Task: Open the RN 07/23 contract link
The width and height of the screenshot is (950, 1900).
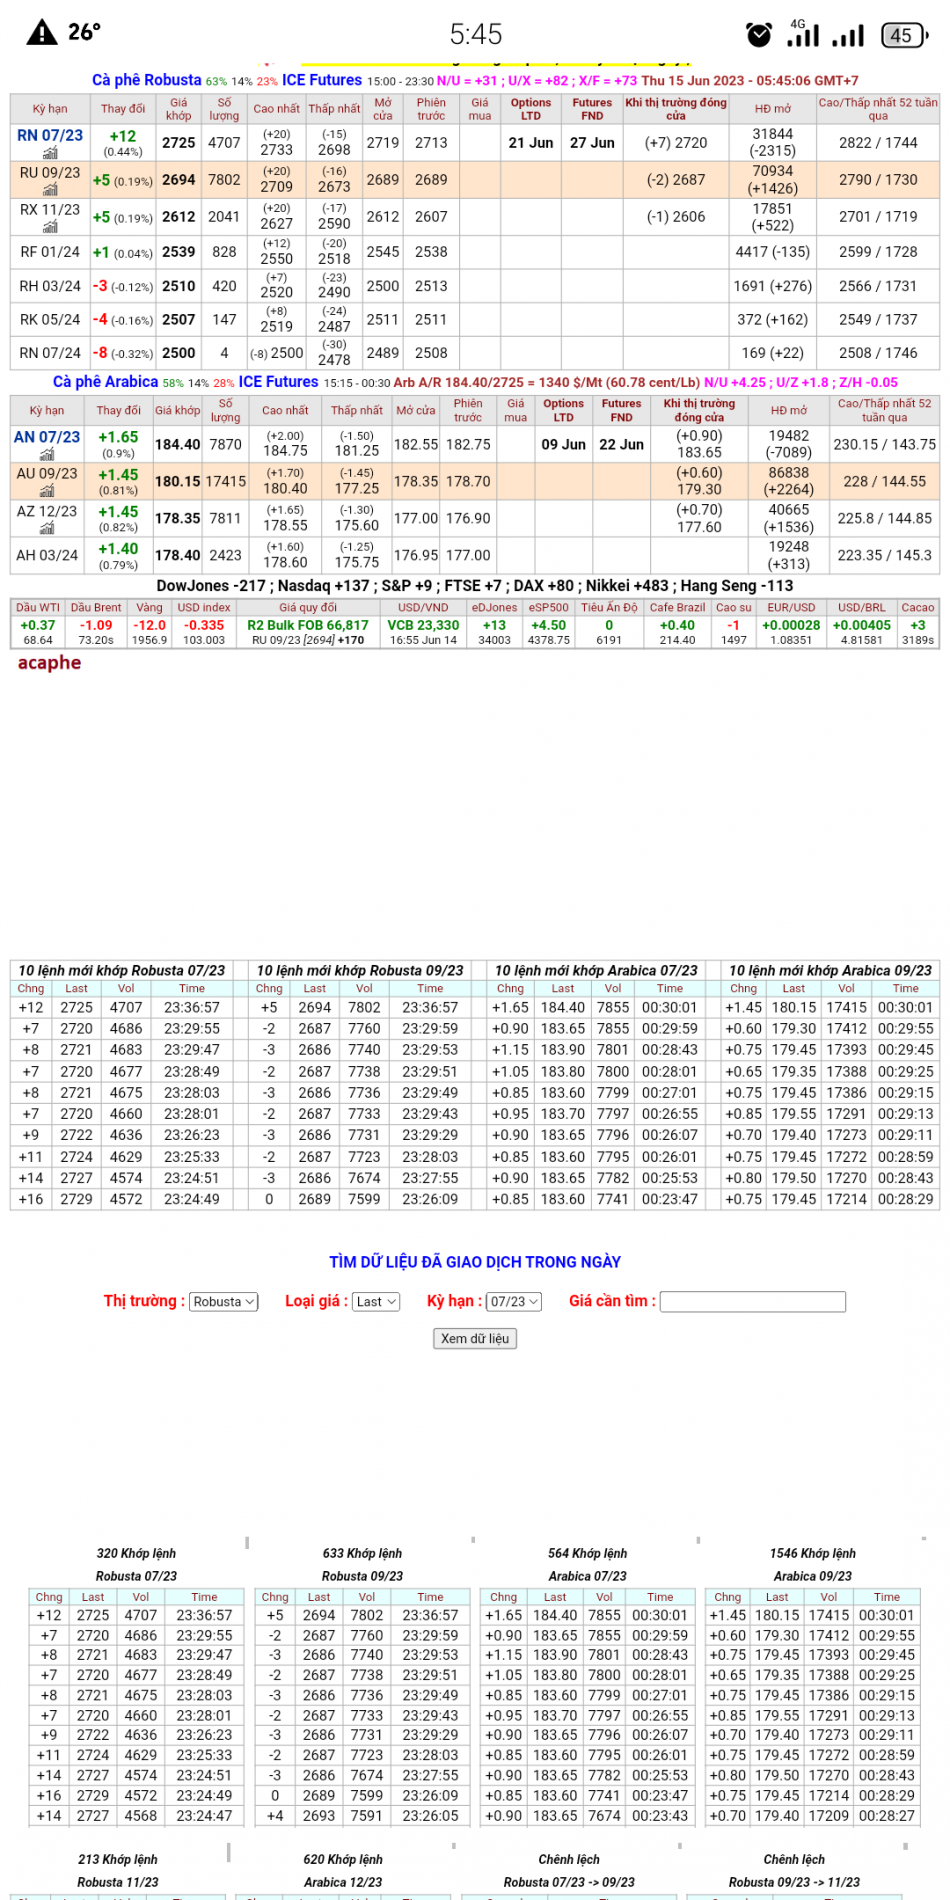Action: coord(50,135)
